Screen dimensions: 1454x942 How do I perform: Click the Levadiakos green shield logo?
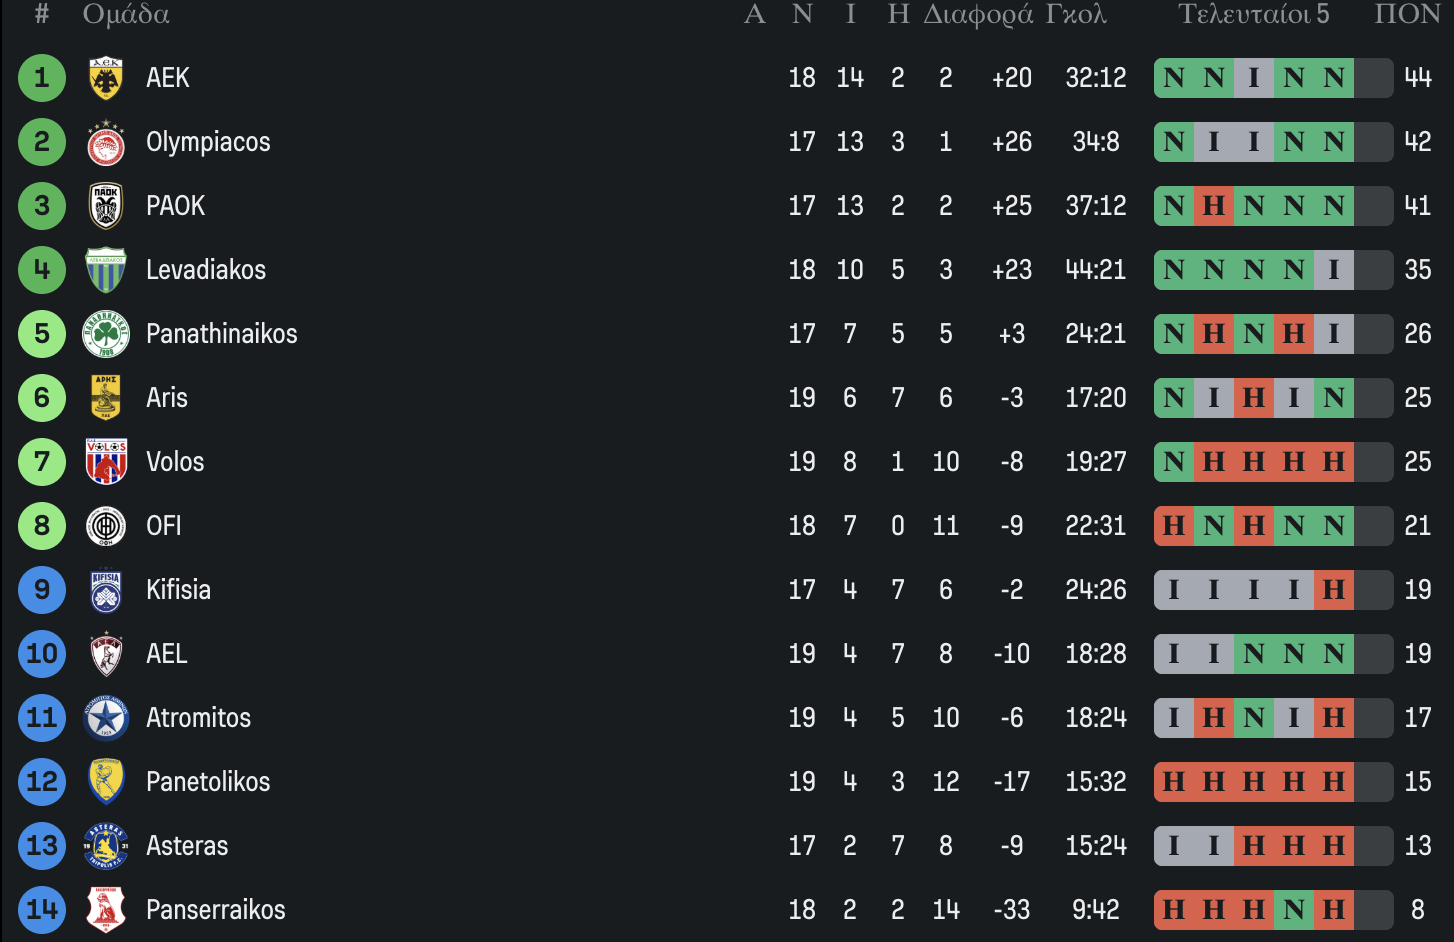click(x=106, y=270)
